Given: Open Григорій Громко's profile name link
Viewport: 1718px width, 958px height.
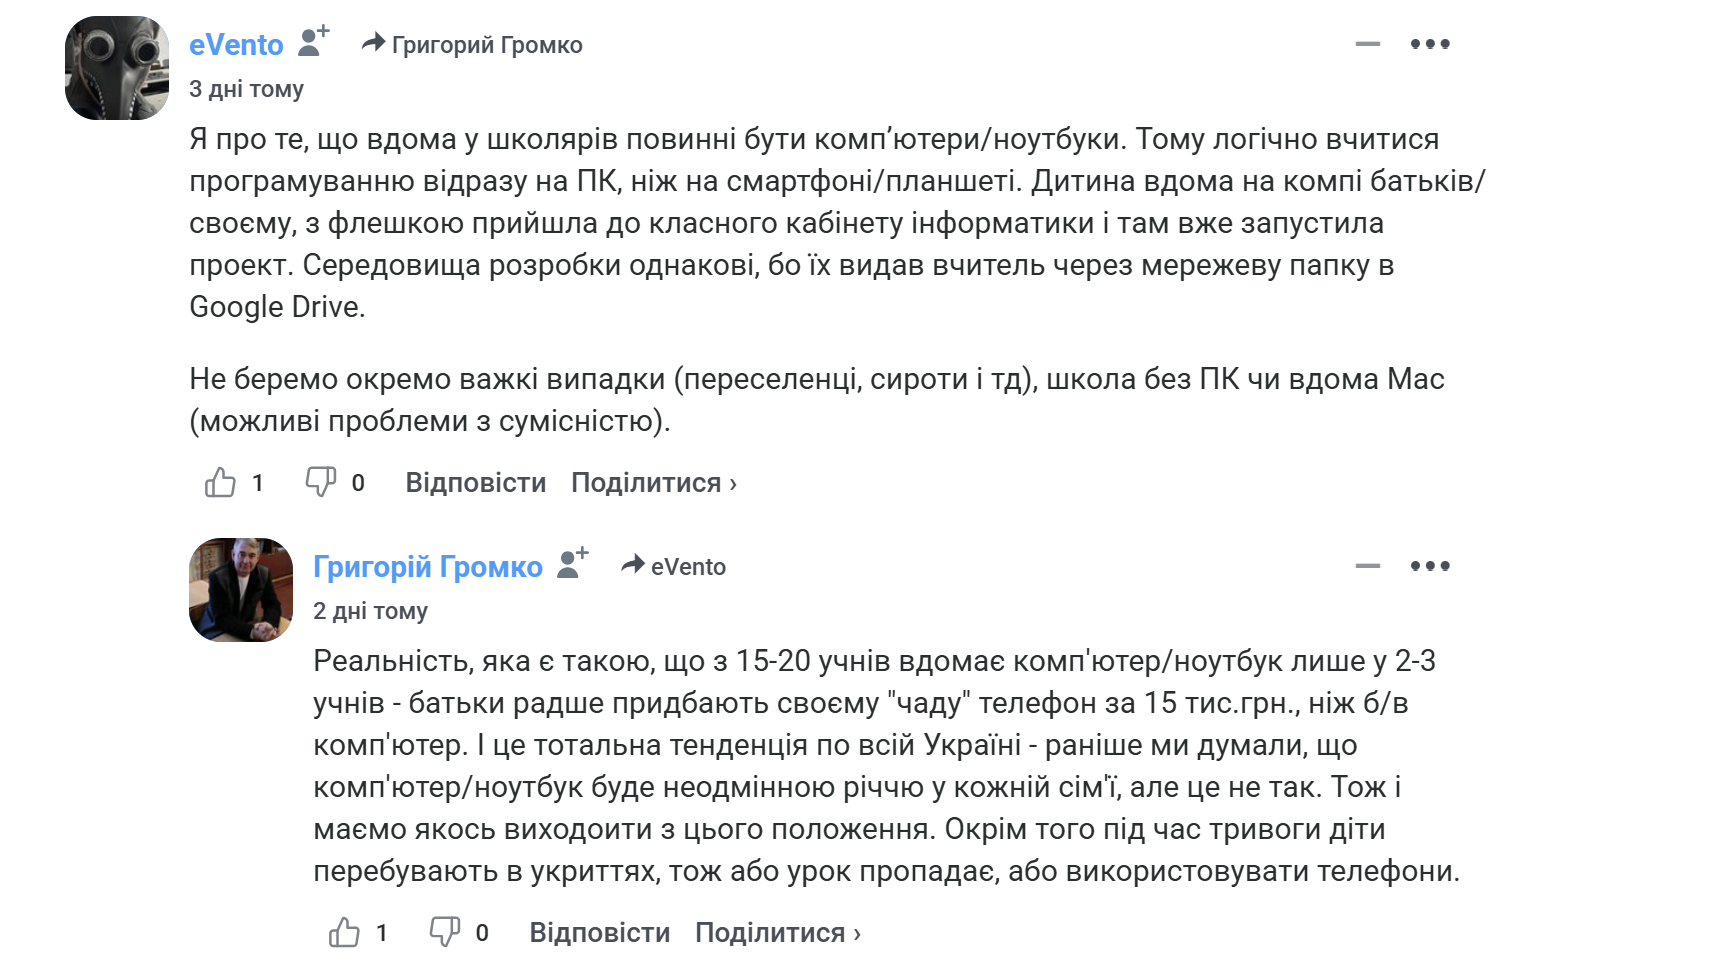Looking at the screenshot, I should click(x=427, y=567).
